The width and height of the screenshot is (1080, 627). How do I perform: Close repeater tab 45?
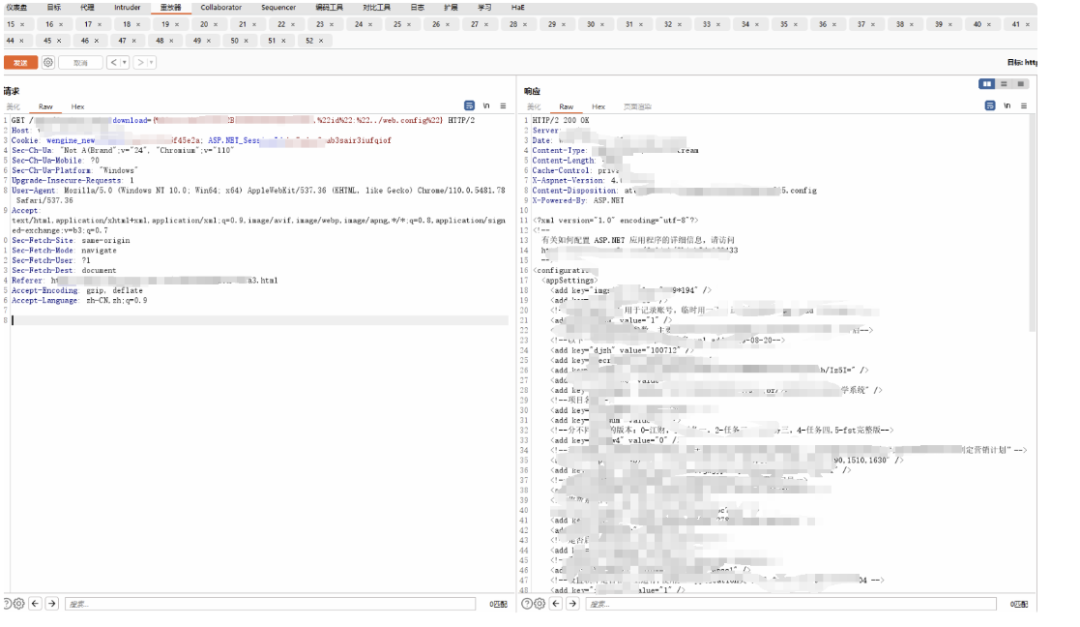point(59,41)
